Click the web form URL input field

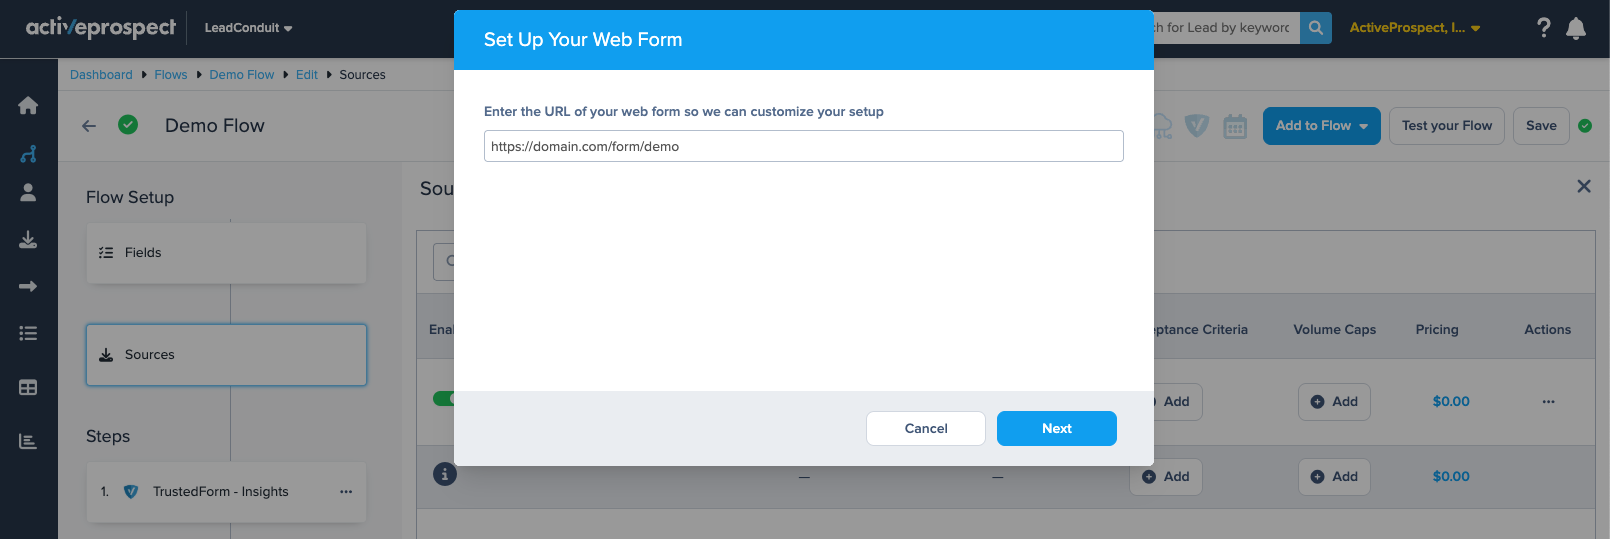click(x=803, y=146)
